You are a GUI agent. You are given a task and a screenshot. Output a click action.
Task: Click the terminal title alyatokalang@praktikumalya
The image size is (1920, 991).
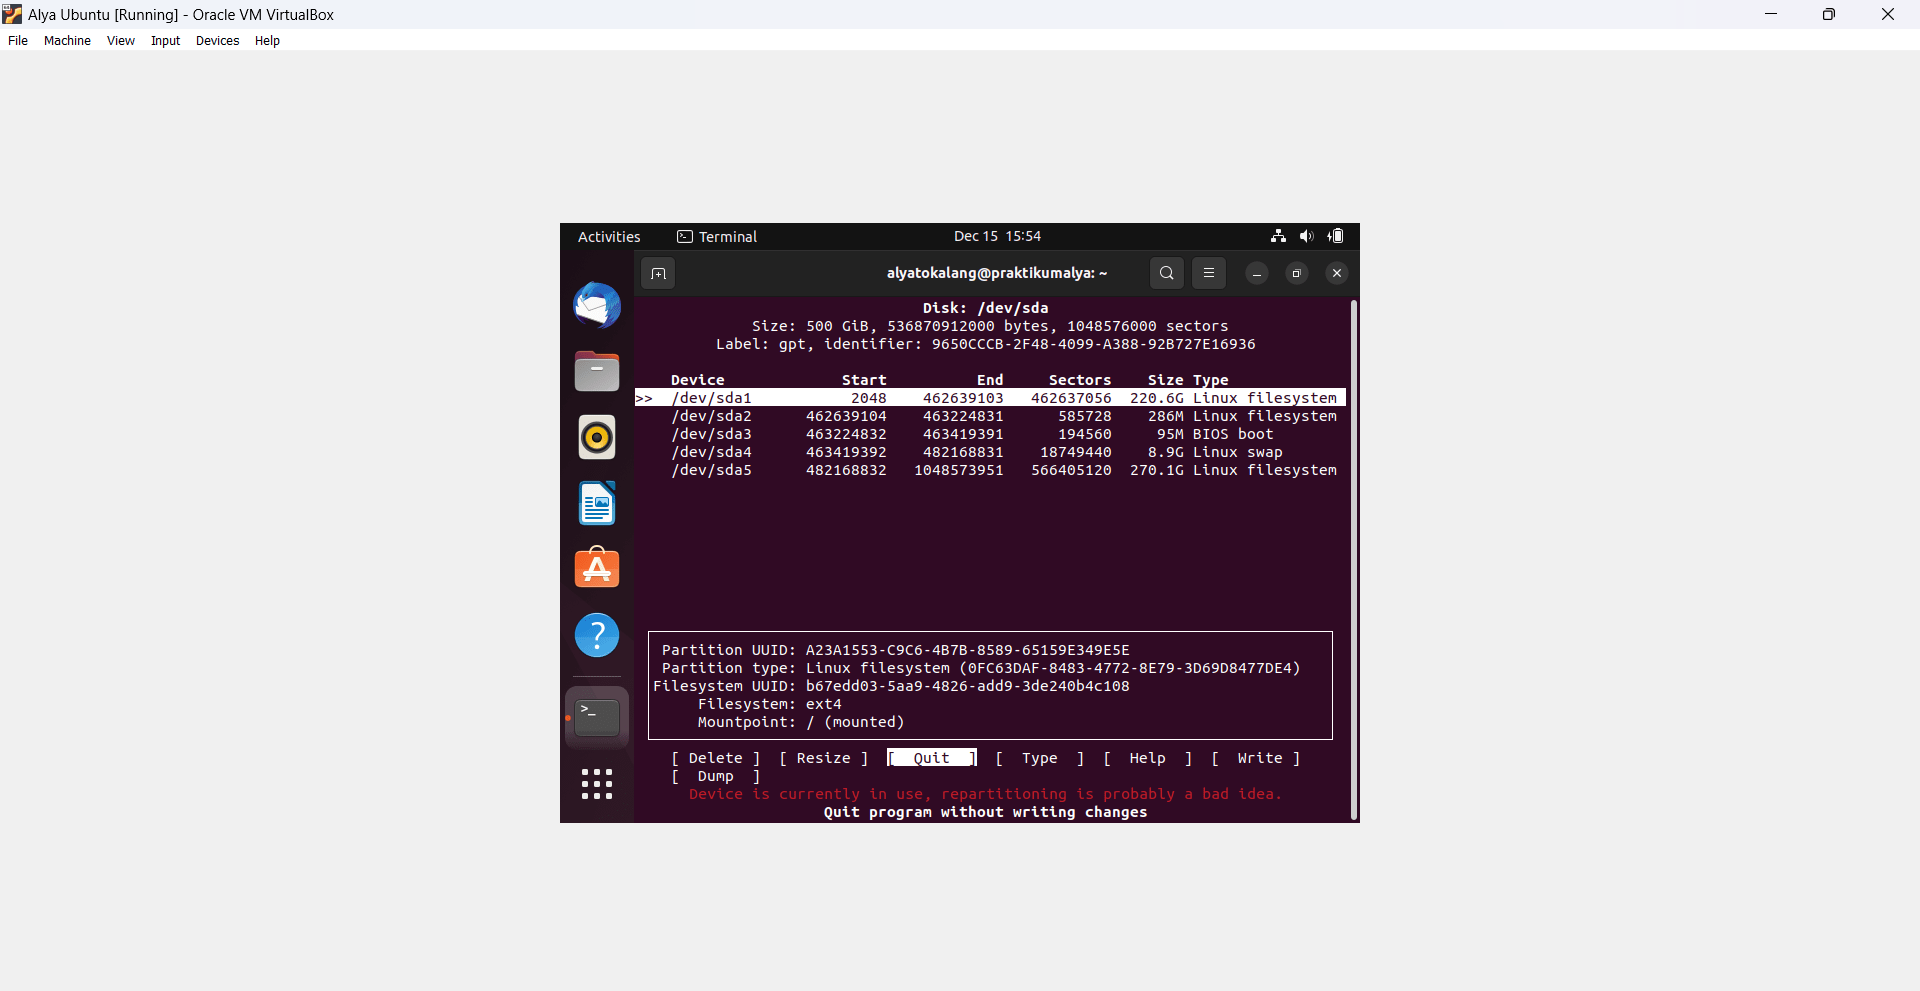click(997, 273)
